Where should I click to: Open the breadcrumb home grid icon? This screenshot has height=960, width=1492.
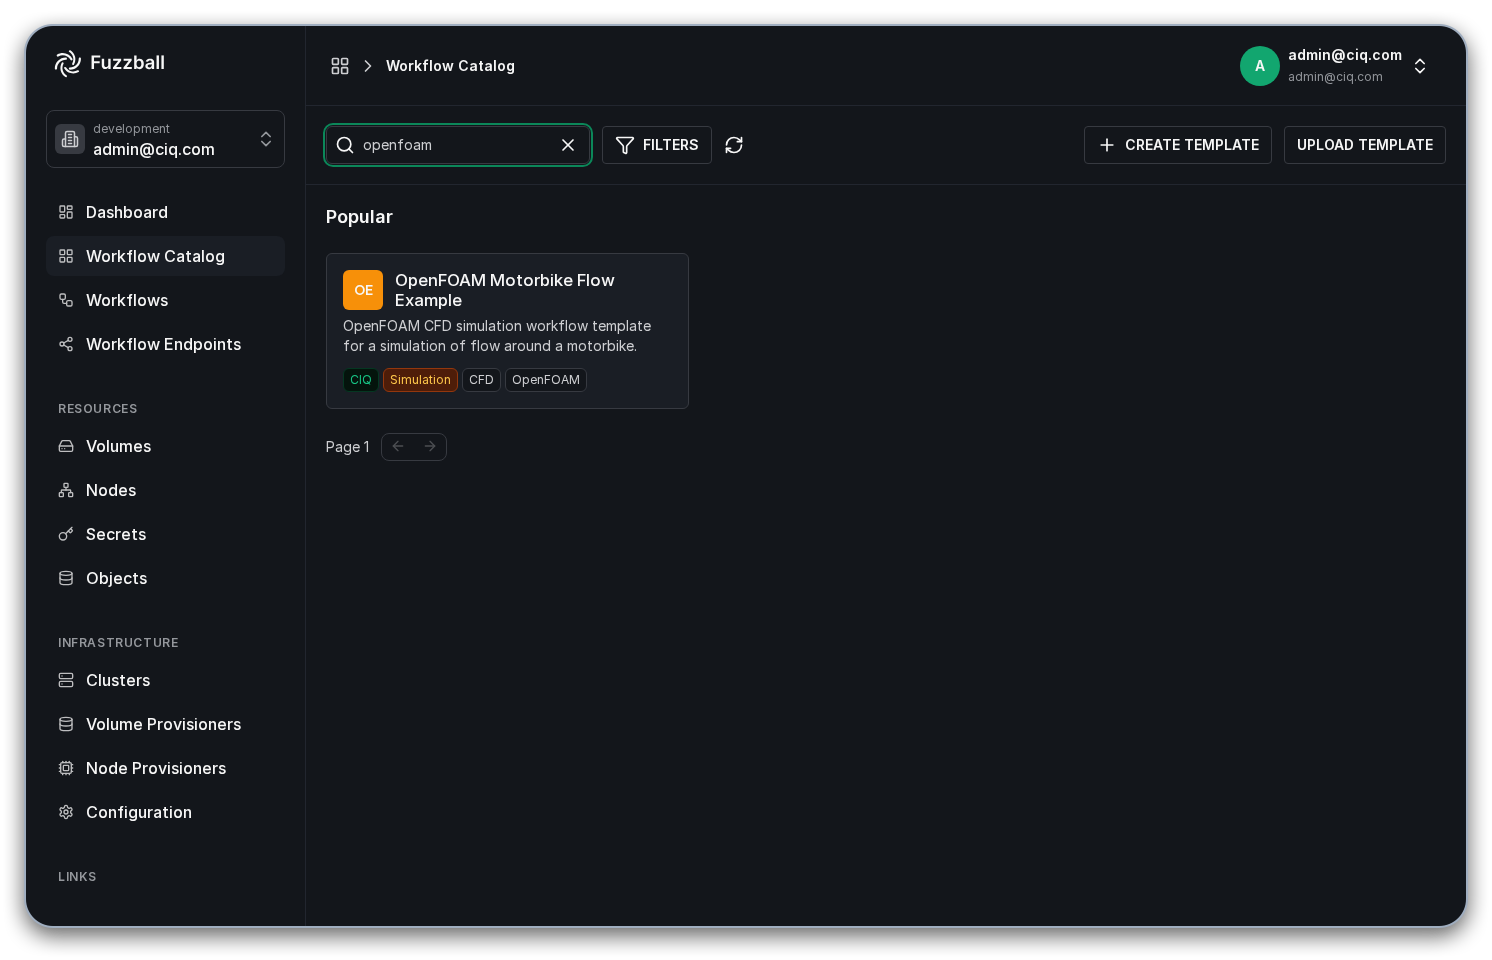tap(340, 66)
